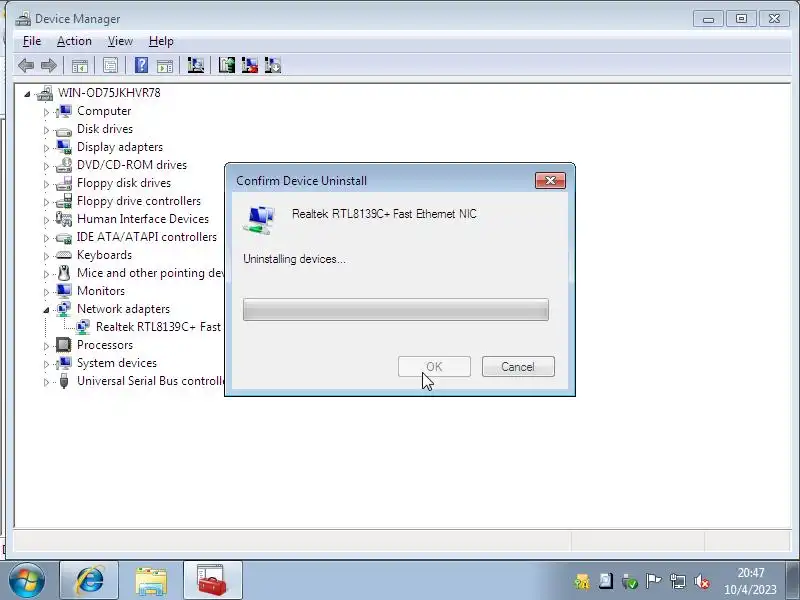Select the Floppy drive controllers item
800x600 pixels.
click(139, 201)
